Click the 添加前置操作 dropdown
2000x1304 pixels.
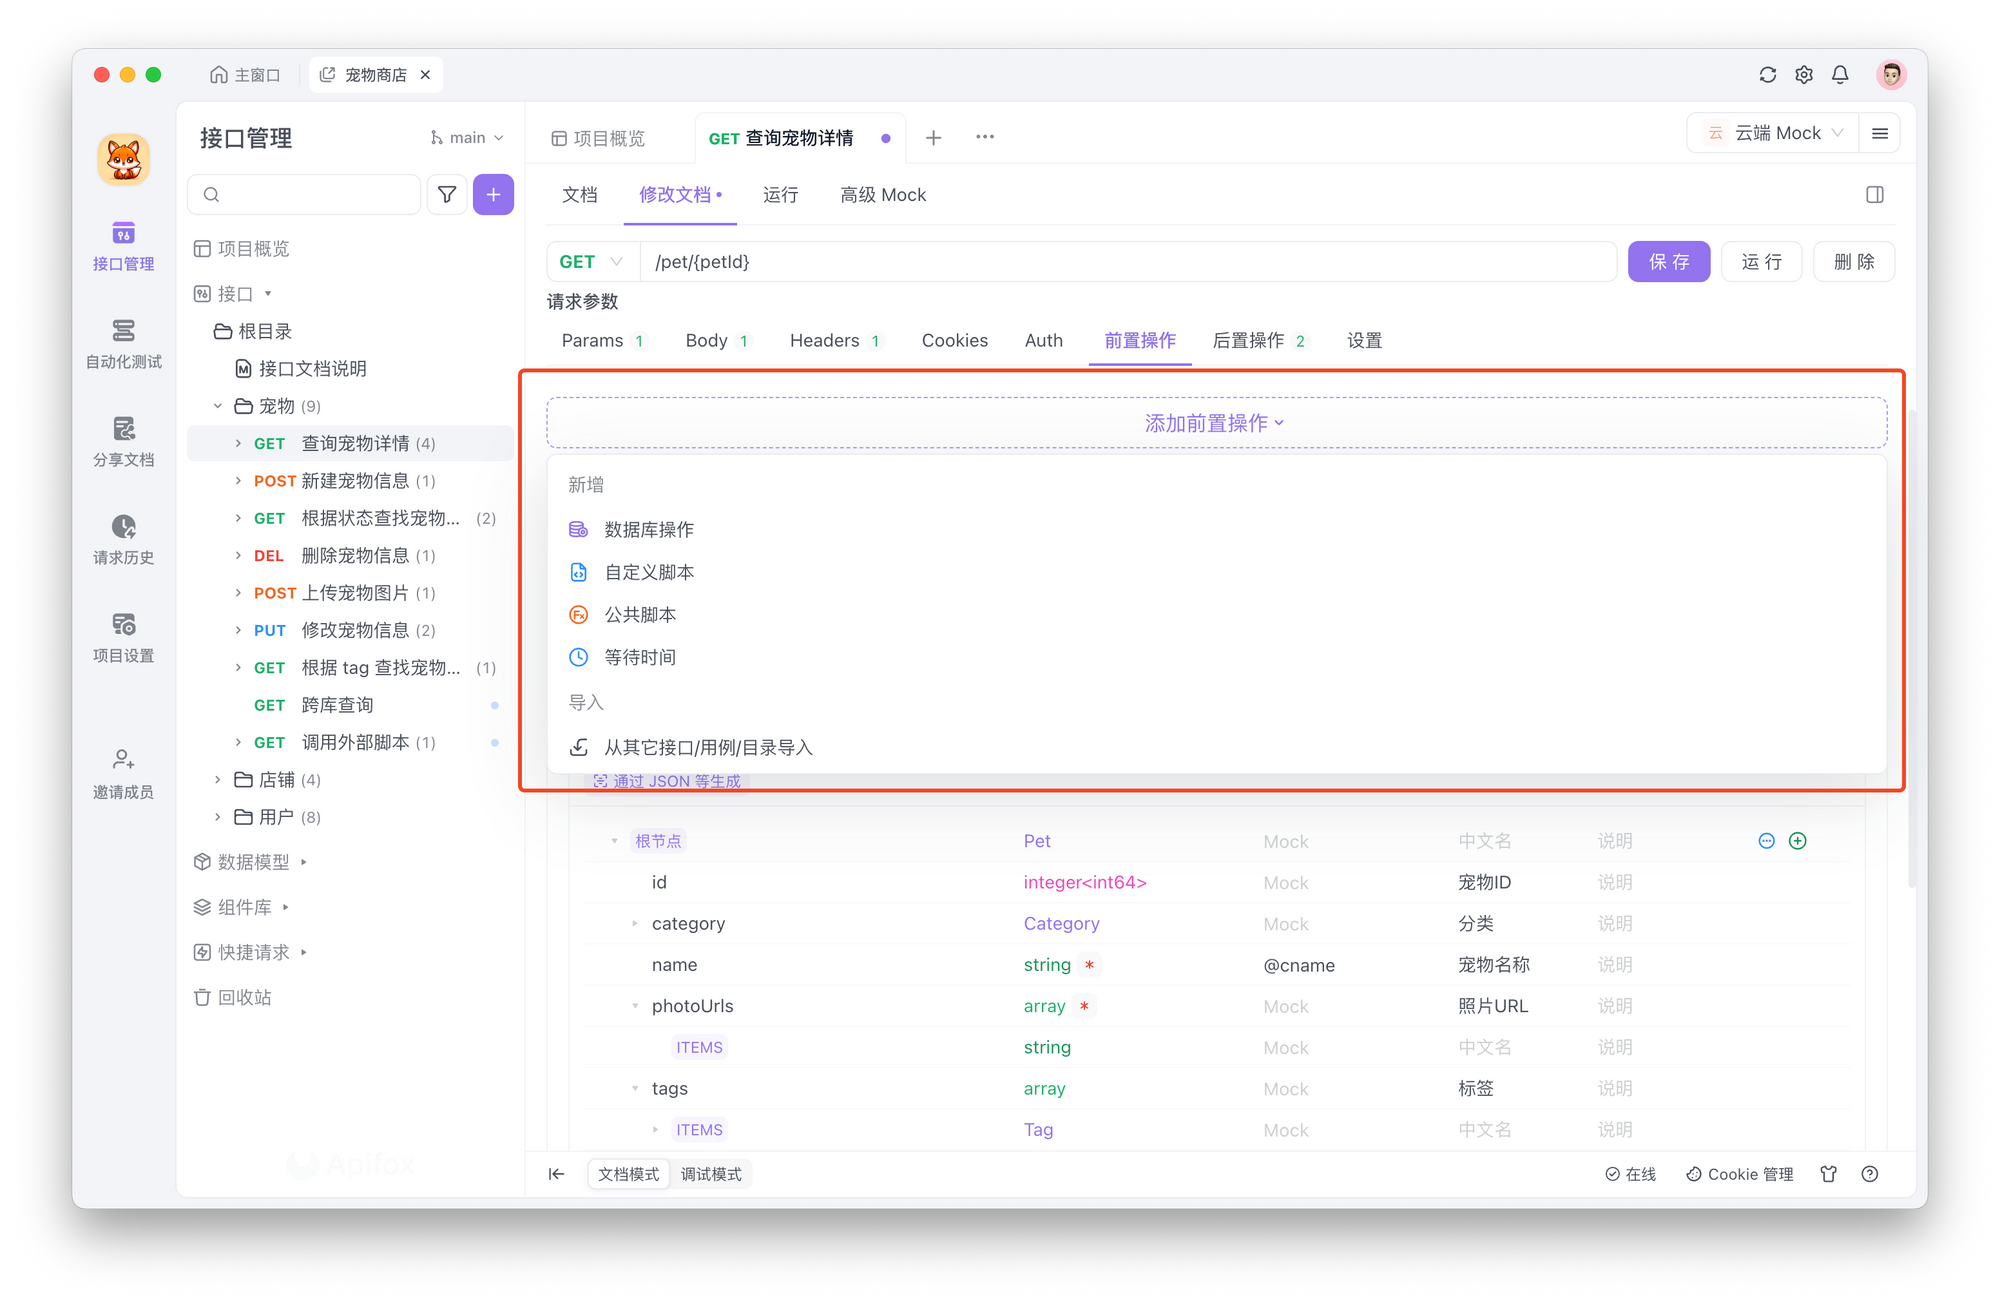1216,423
